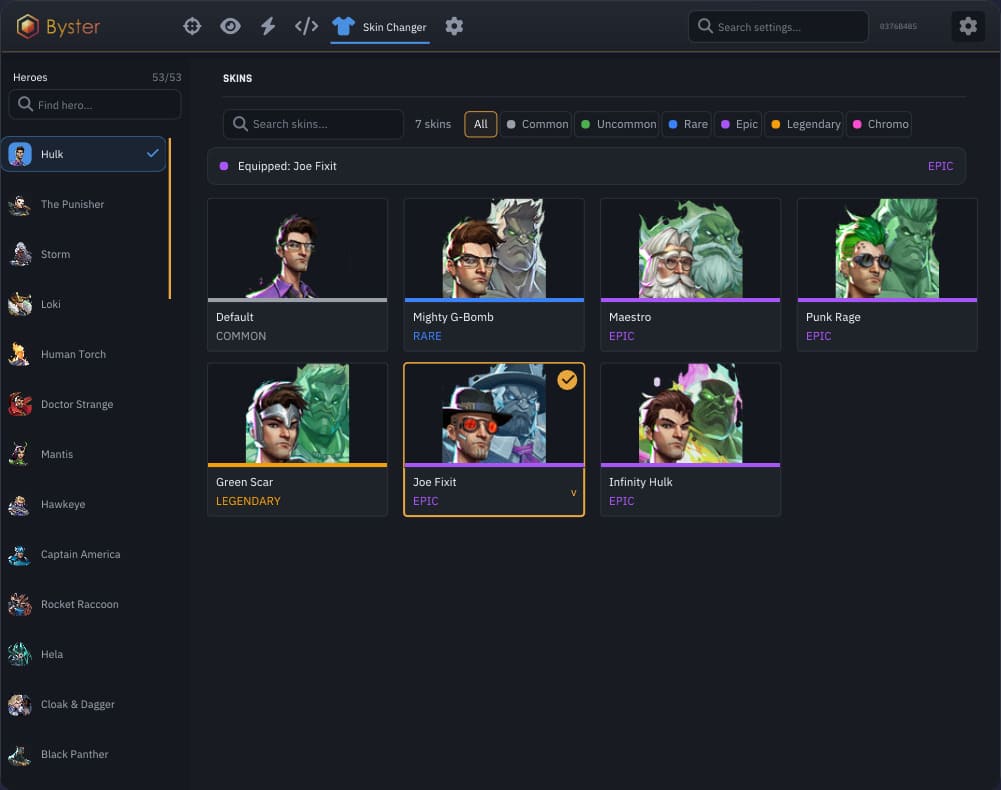Equip the Punk Rage skin
The width and height of the screenshot is (1001, 790).
tap(887, 275)
